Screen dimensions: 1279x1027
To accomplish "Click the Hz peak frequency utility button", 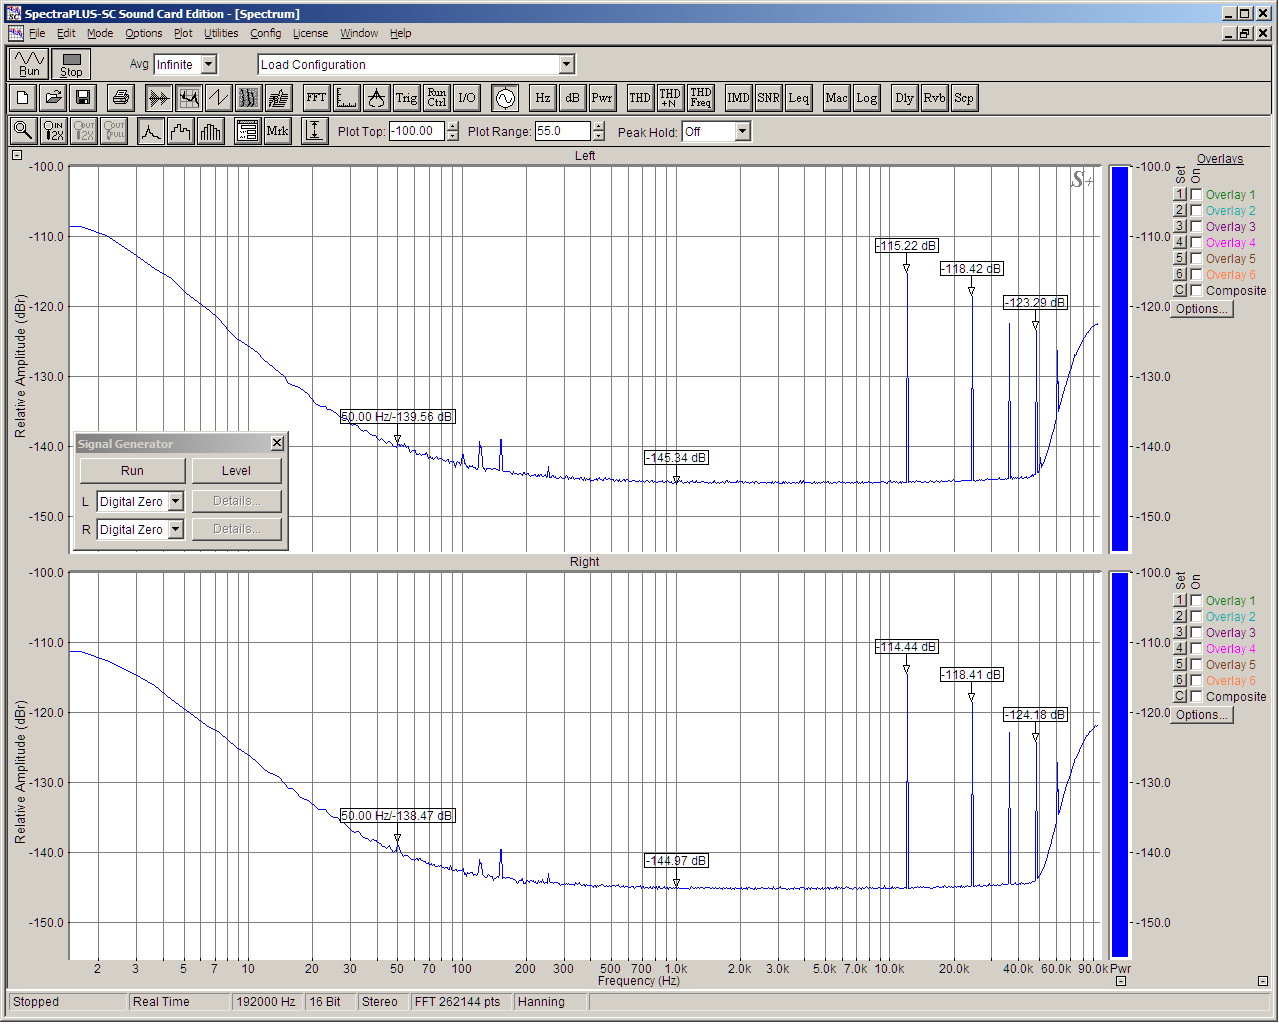I will 542,98.
